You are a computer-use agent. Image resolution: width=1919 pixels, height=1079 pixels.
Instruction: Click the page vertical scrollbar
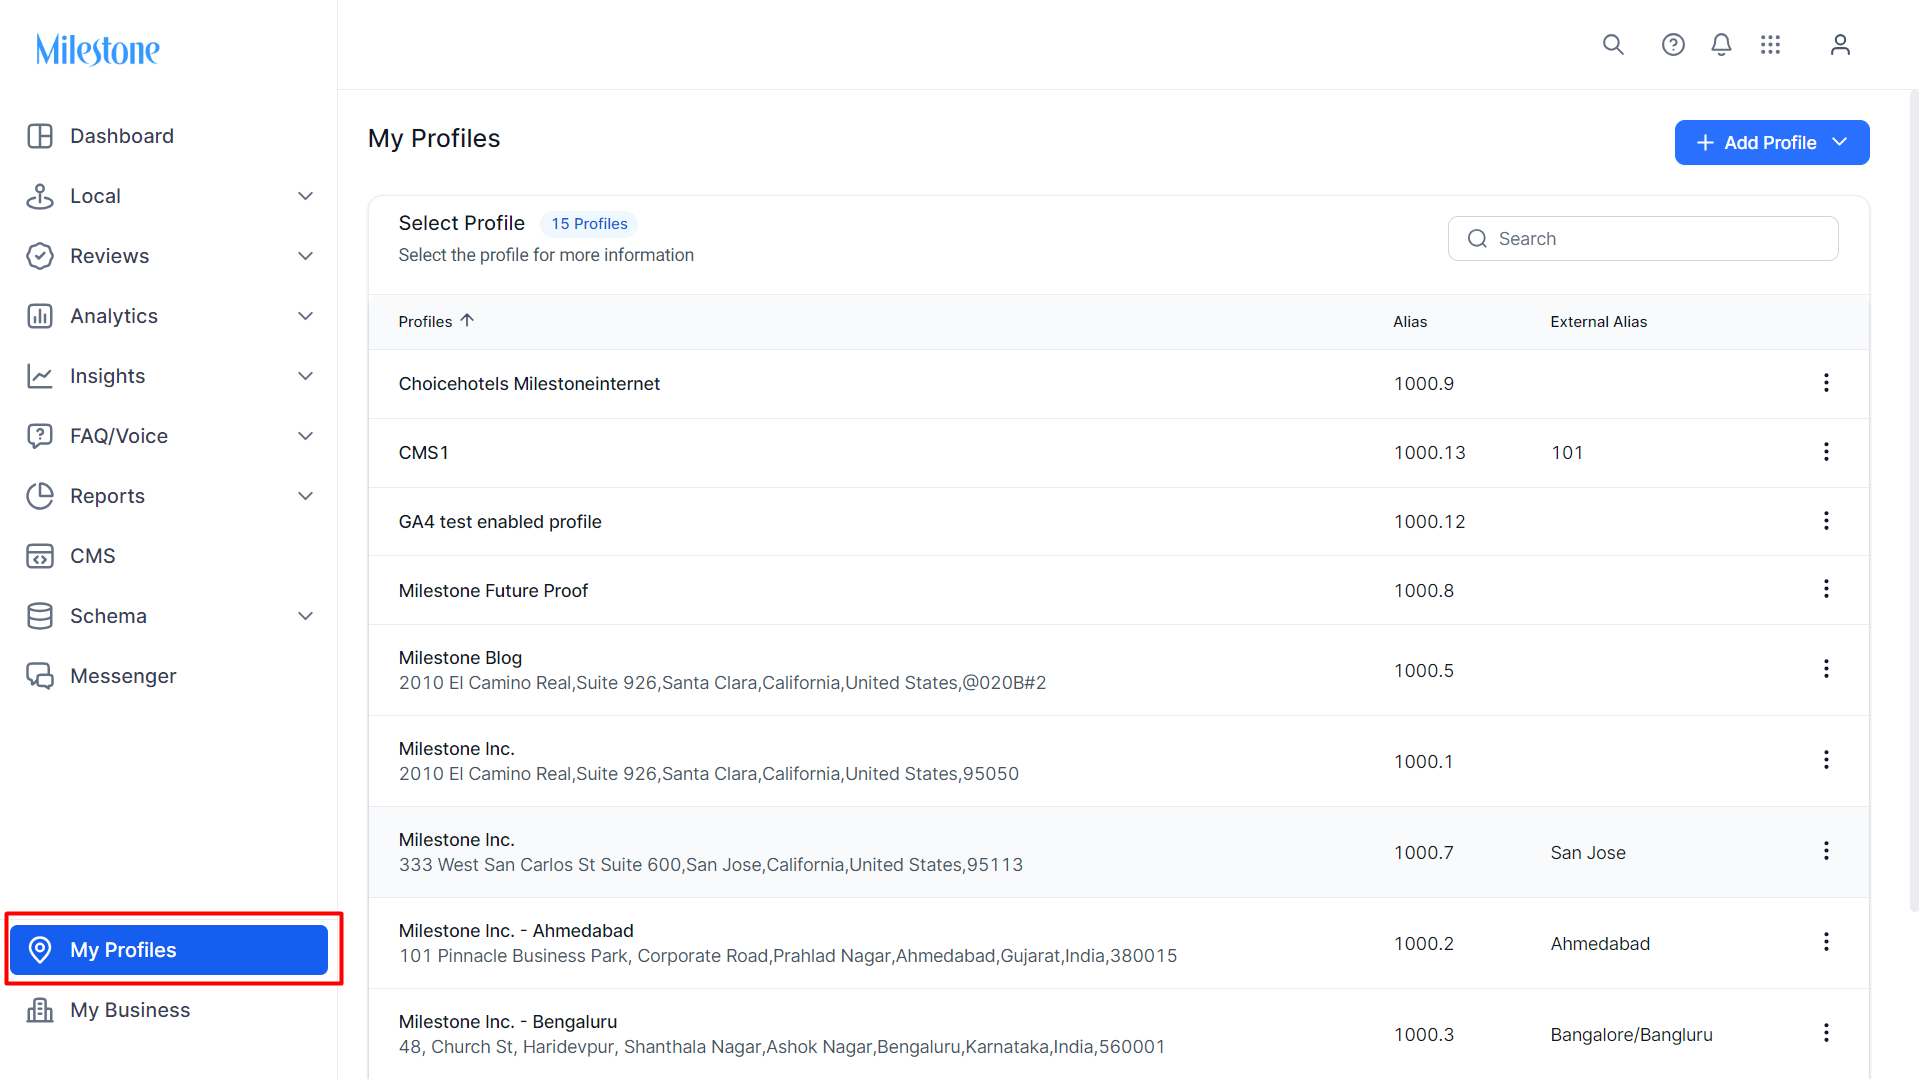point(1913,500)
